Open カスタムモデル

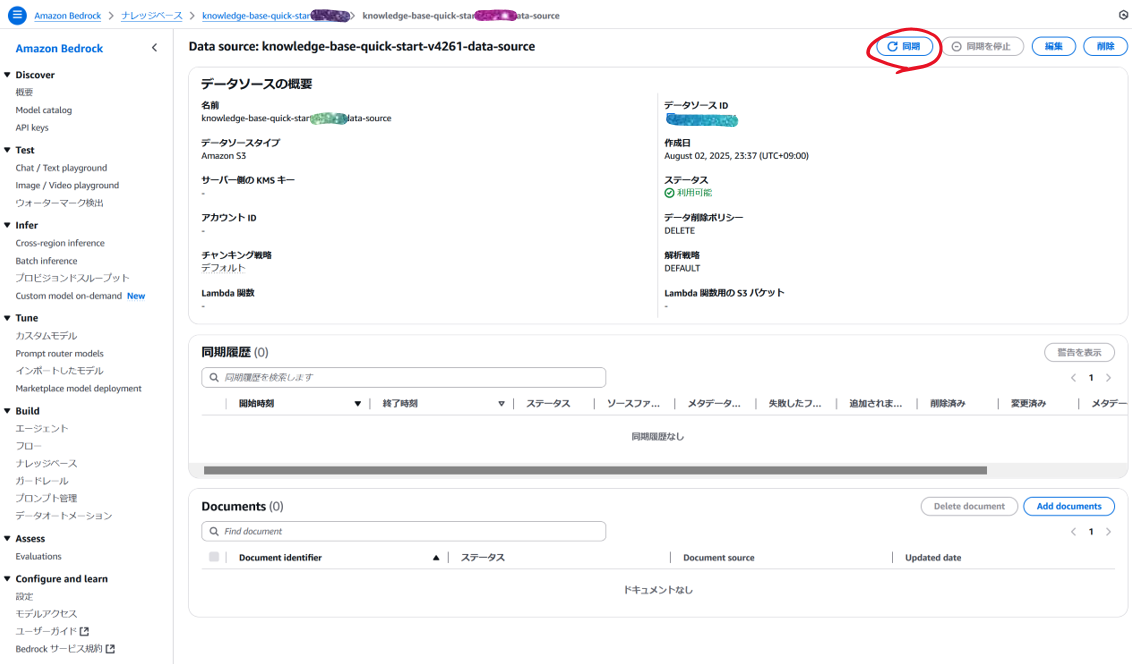tap(46, 336)
